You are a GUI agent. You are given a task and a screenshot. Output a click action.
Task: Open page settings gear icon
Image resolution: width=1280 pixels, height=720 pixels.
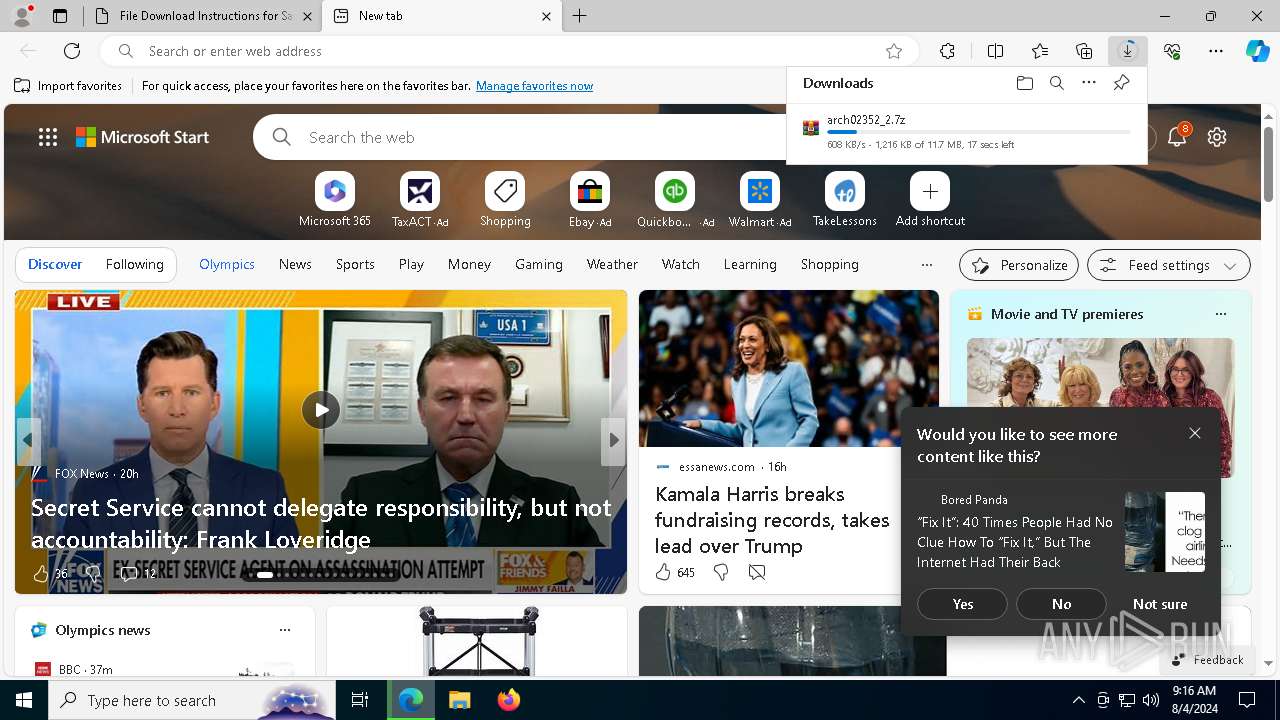click(1217, 137)
